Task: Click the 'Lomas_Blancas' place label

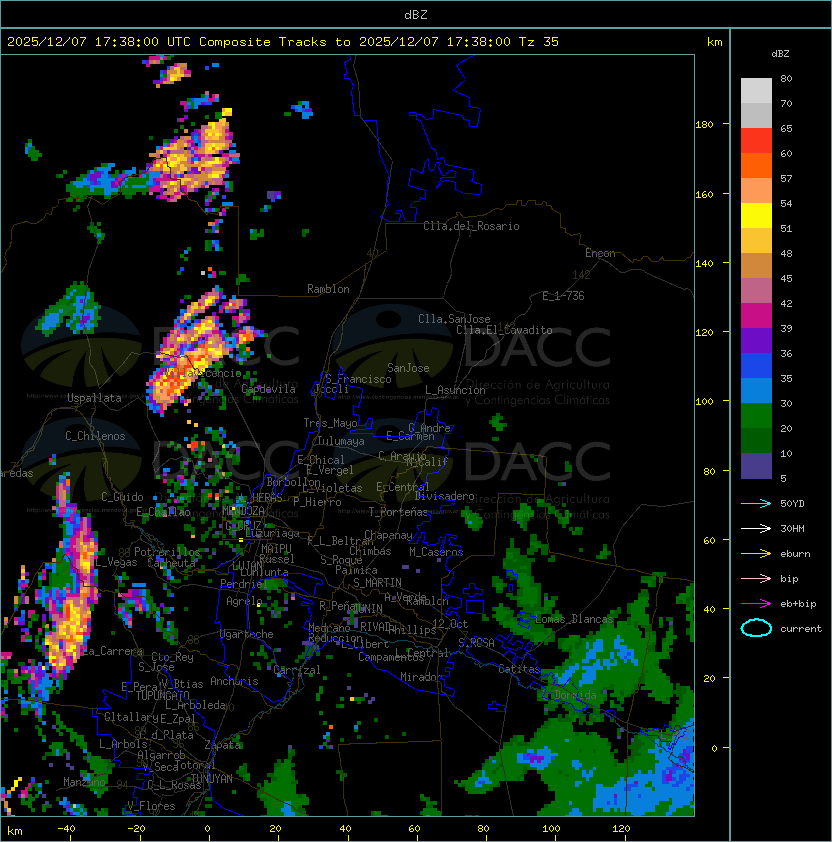Action: (574, 619)
